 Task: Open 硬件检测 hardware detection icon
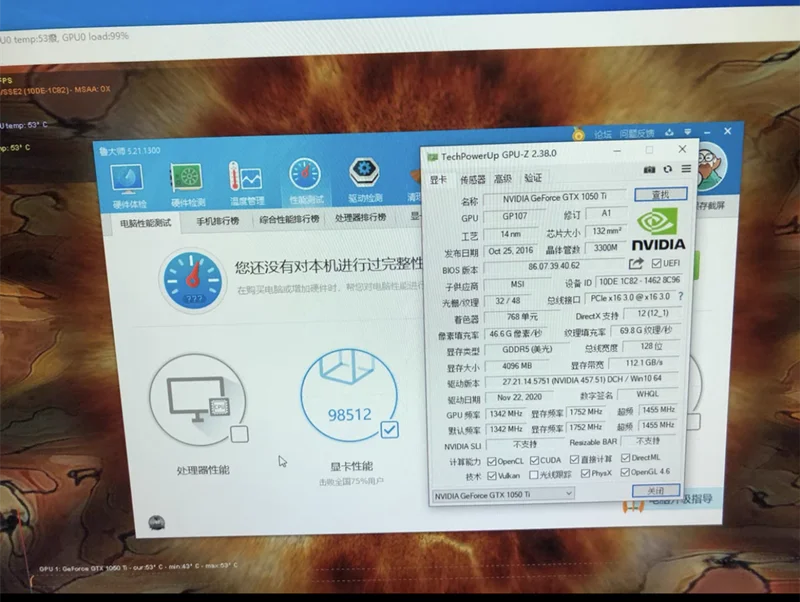pyautogui.click(x=187, y=185)
